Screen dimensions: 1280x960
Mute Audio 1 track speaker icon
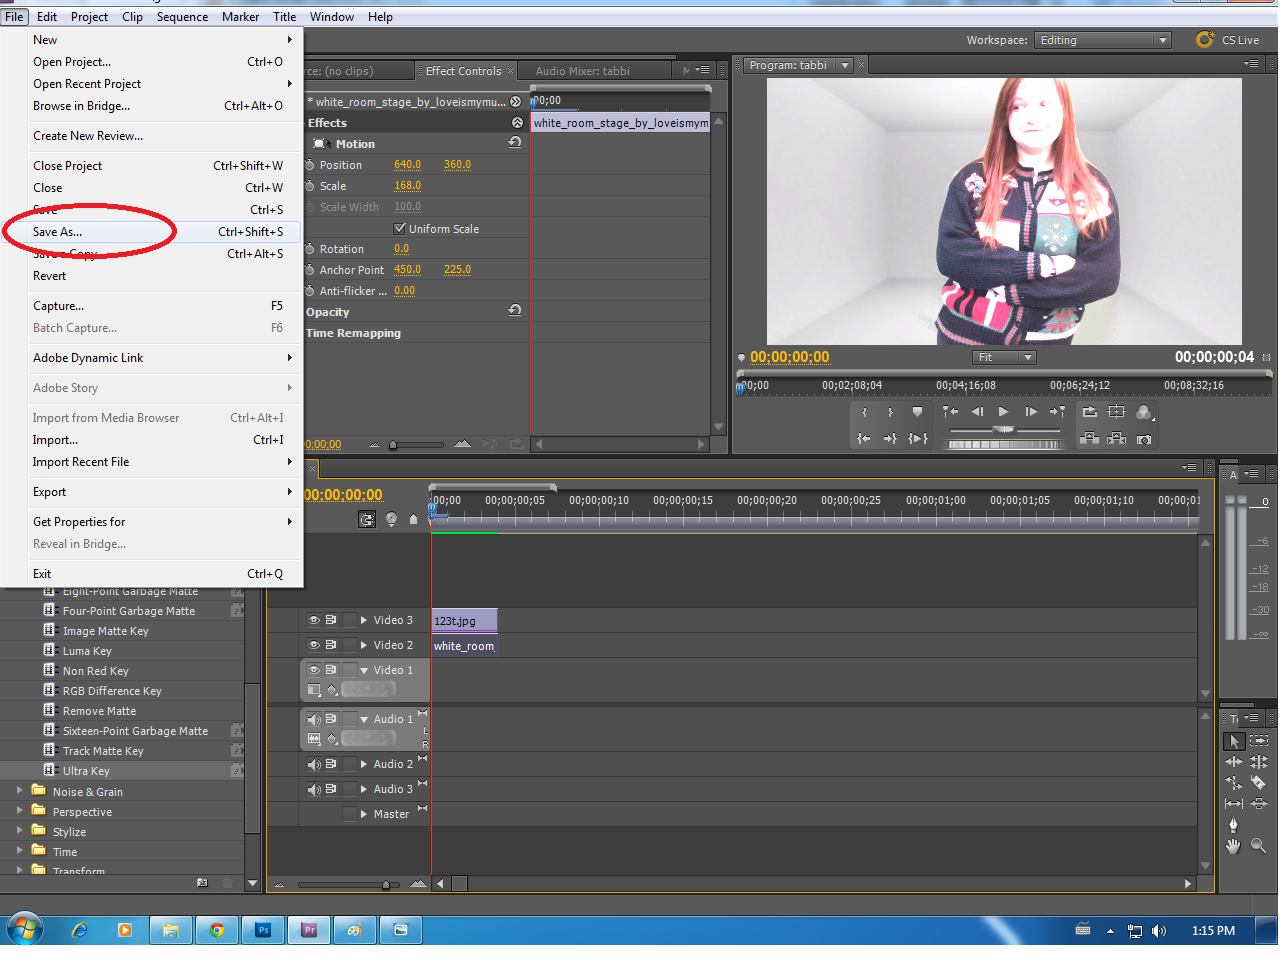[x=314, y=719]
